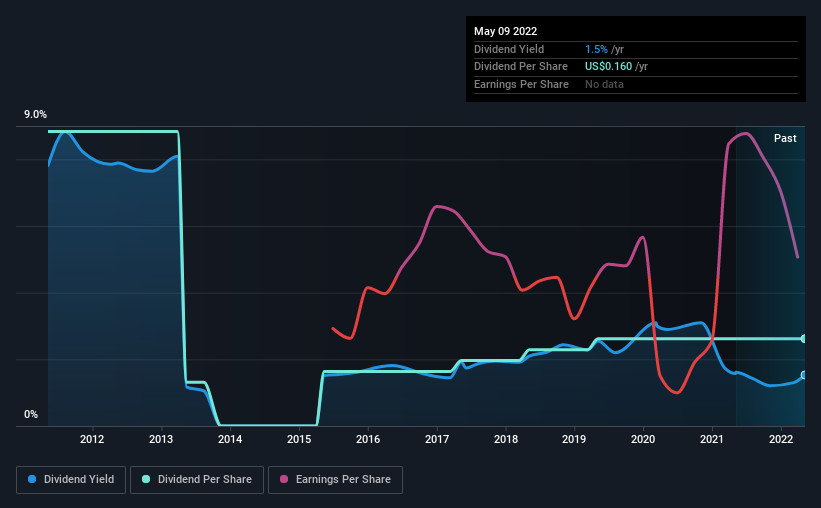Click the teal Dividend Per Share legend dot
This screenshot has width=821, height=508.
tap(146, 479)
